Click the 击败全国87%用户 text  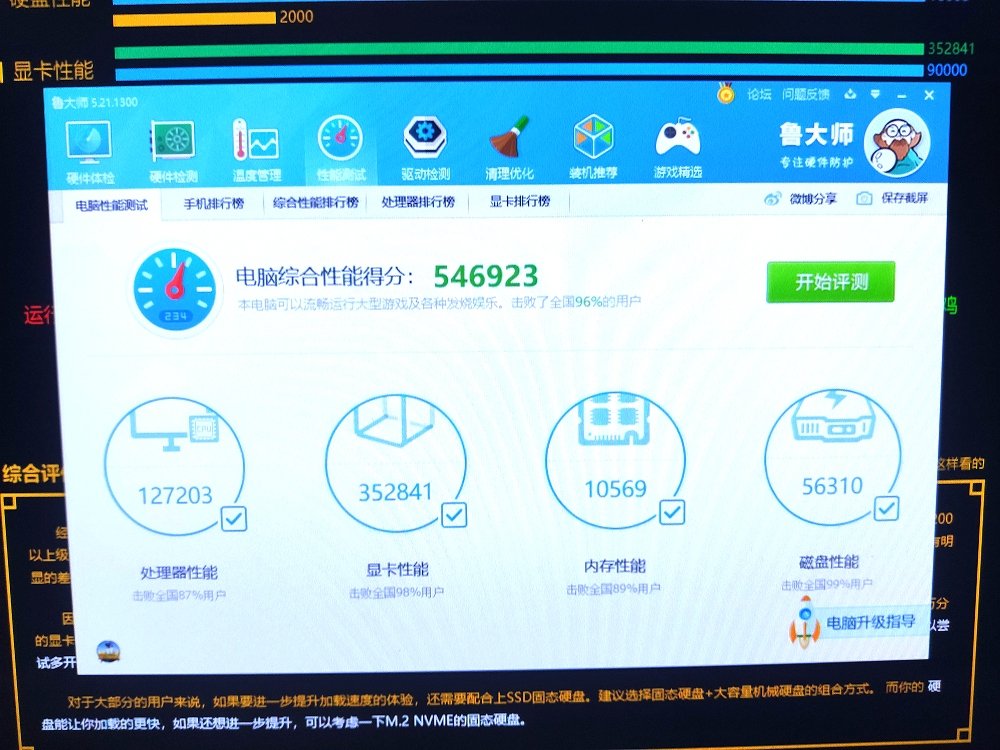point(179,596)
